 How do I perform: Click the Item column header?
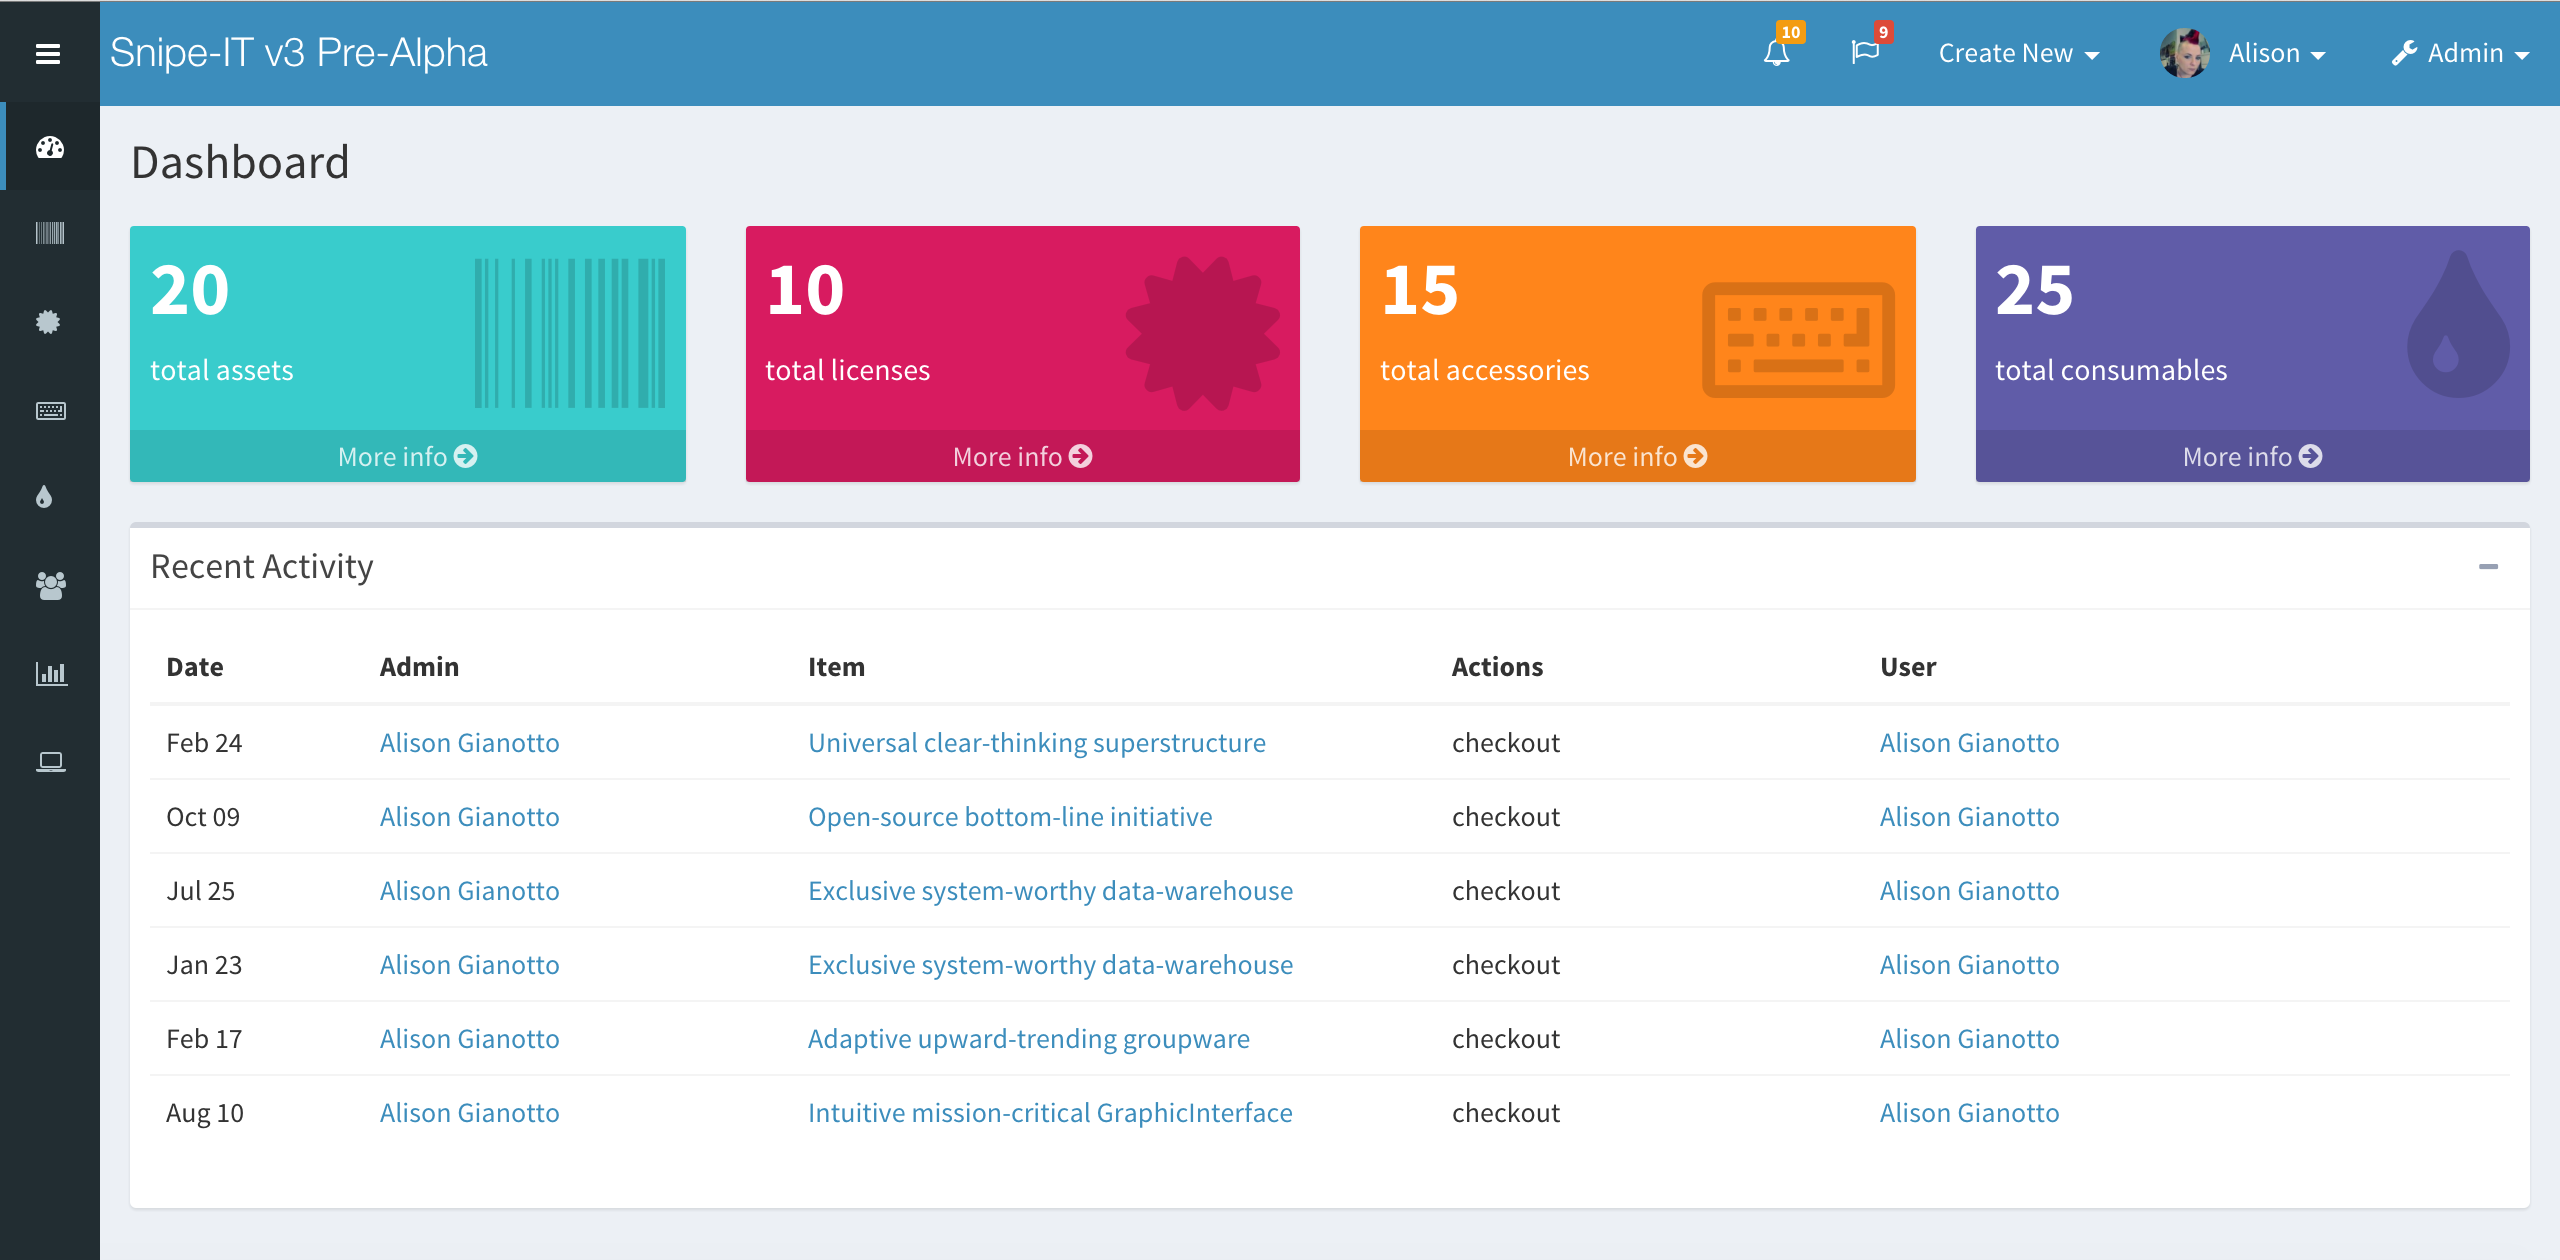[x=836, y=667]
